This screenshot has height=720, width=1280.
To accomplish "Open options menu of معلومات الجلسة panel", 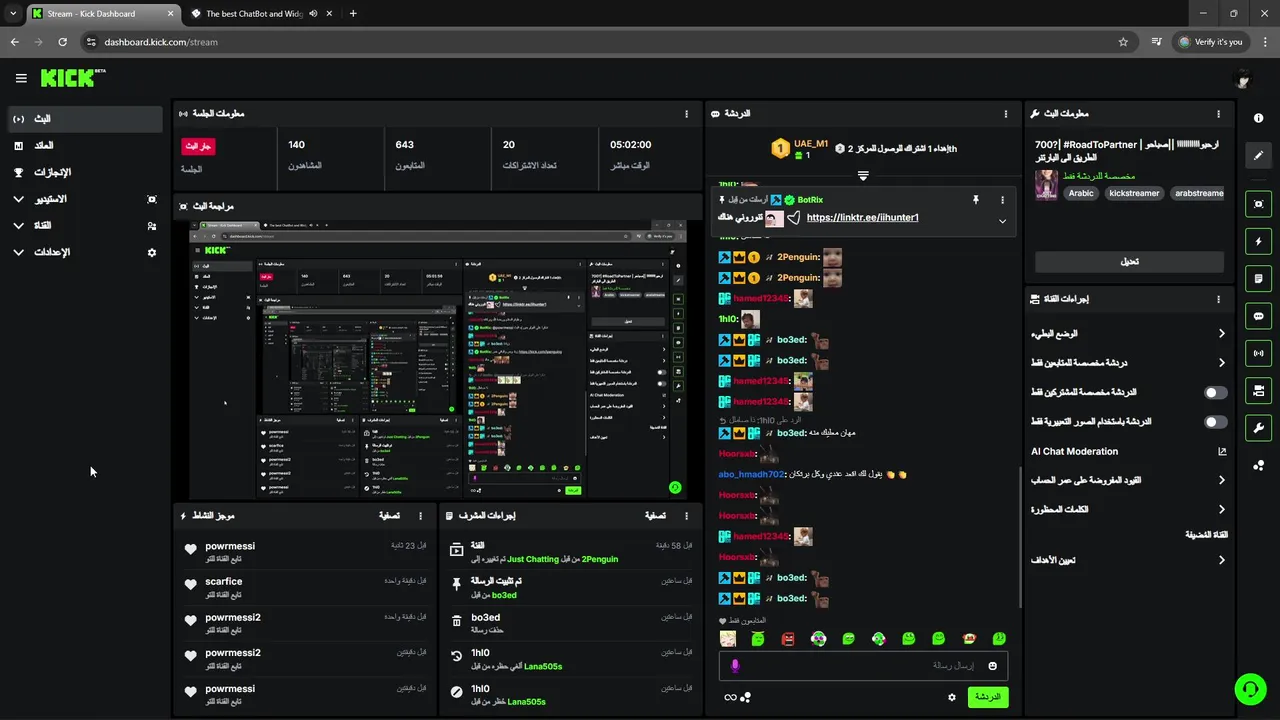I will [686, 114].
